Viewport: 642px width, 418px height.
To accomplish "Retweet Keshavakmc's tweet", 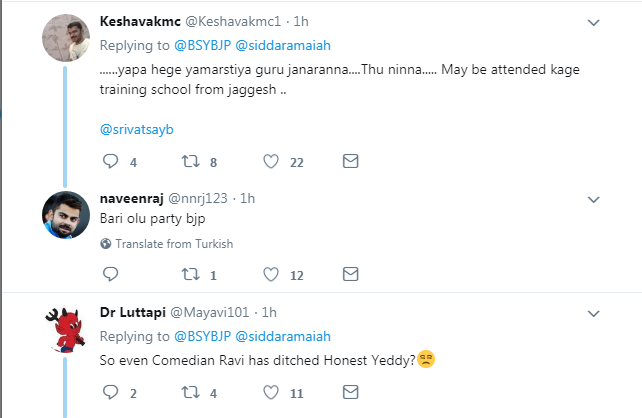I will tap(190, 161).
